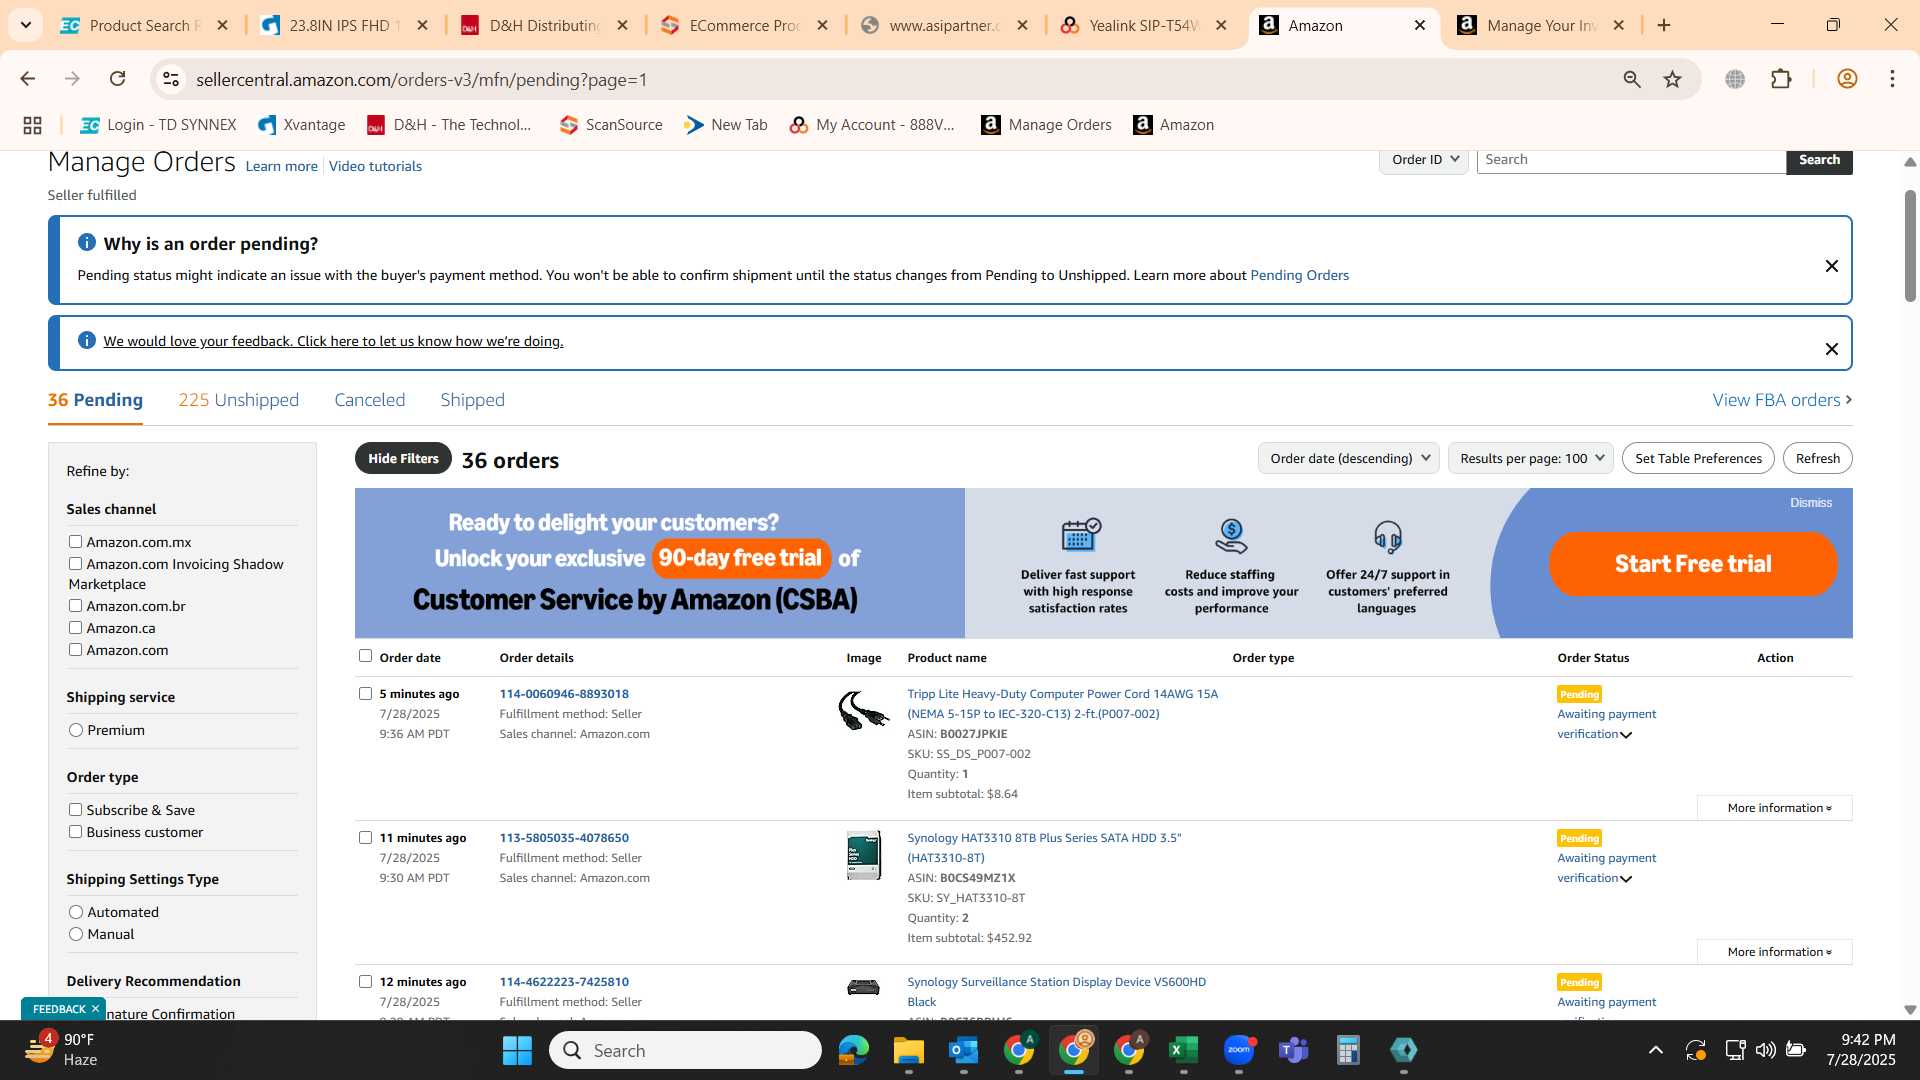Close the feedback request banner
1920x1080 pixels.
[1832, 349]
